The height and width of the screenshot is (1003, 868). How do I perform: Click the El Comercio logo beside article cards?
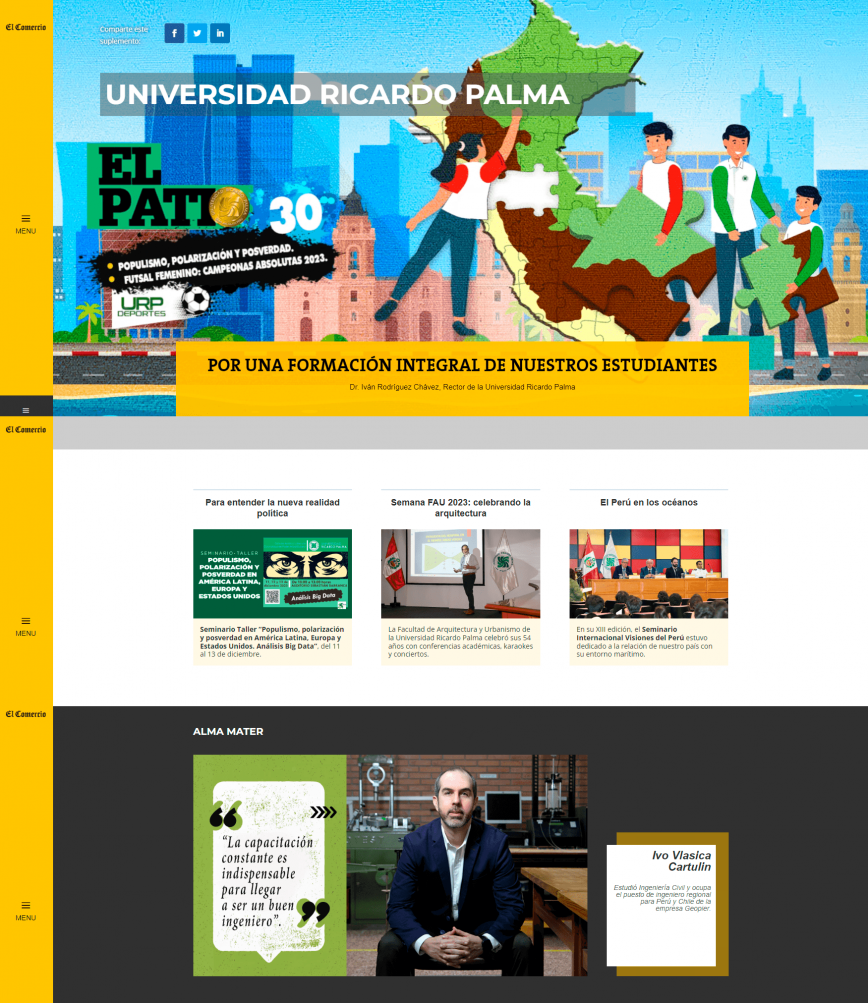26,430
